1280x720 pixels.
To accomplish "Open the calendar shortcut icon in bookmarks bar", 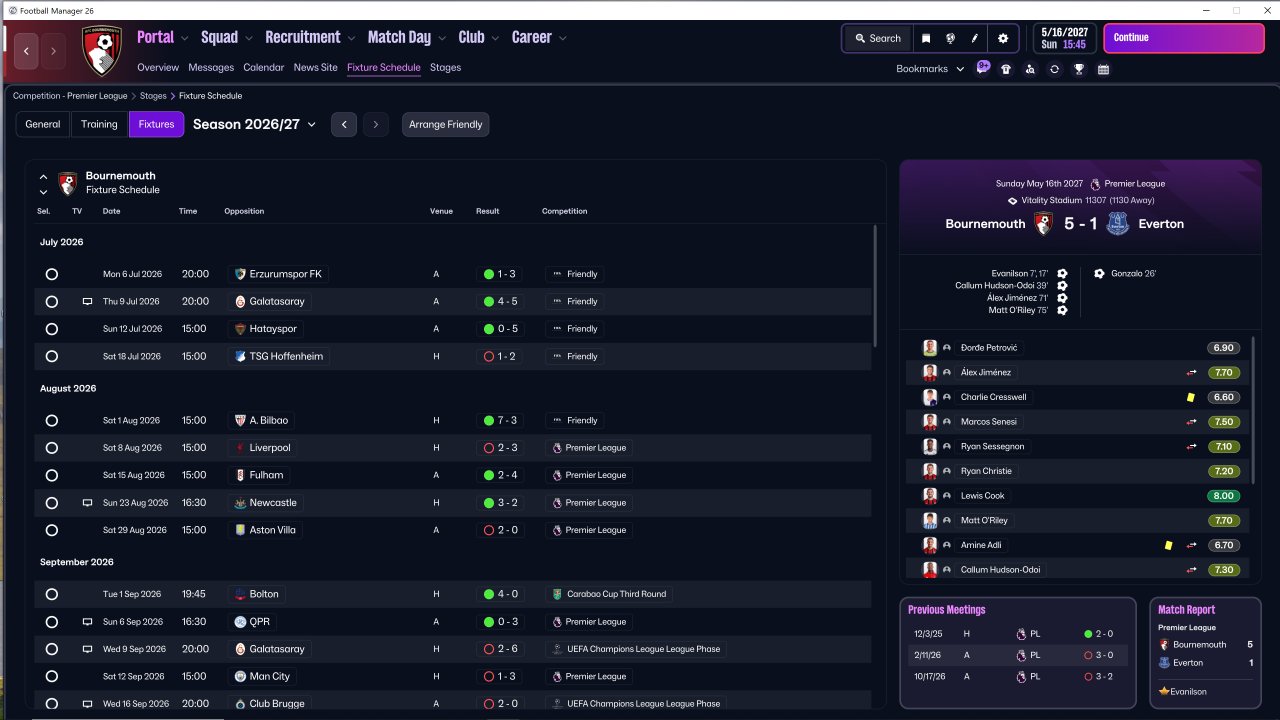I will point(1103,69).
